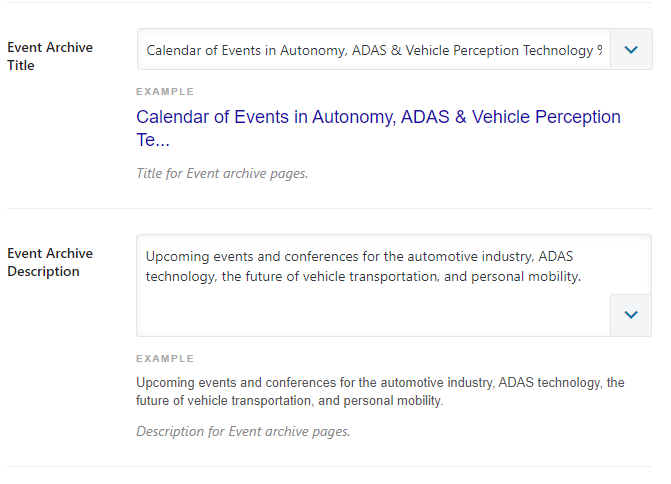Open the Event Archive Title dropdown arrow
This screenshot has height=484, width=671.
[x=630, y=49]
